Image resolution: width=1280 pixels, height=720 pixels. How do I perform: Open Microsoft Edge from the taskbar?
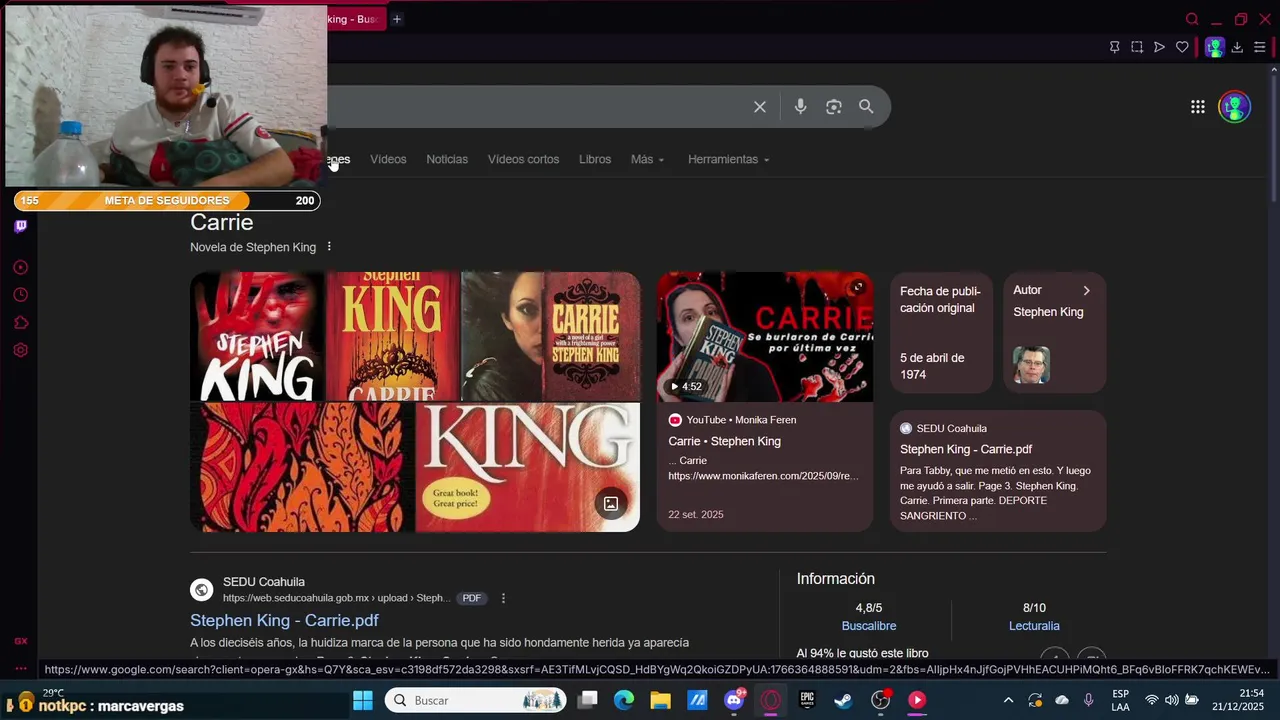624,700
